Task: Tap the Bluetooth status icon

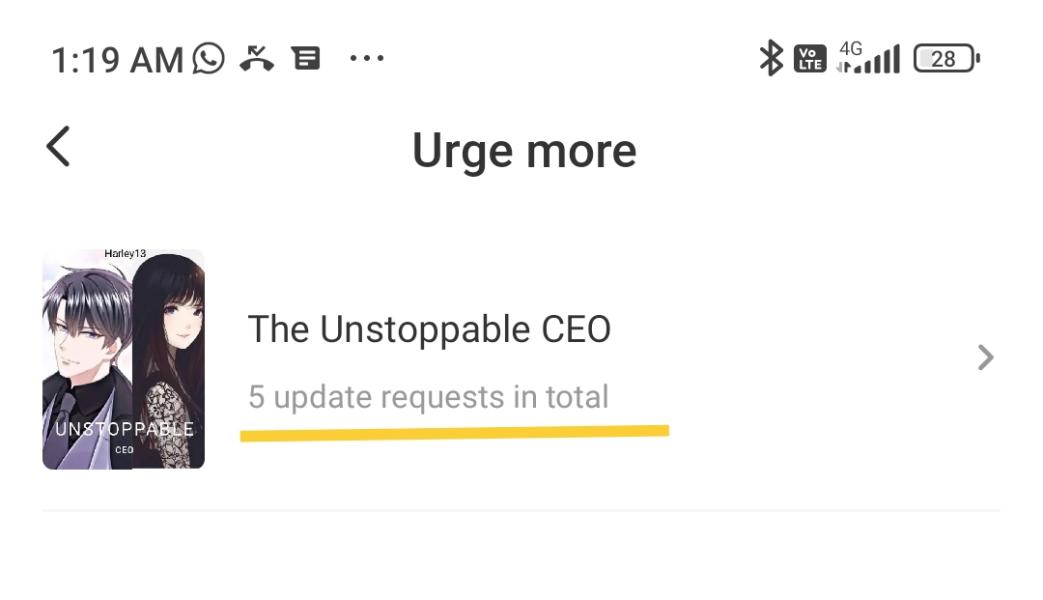Action: click(x=771, y=58)
